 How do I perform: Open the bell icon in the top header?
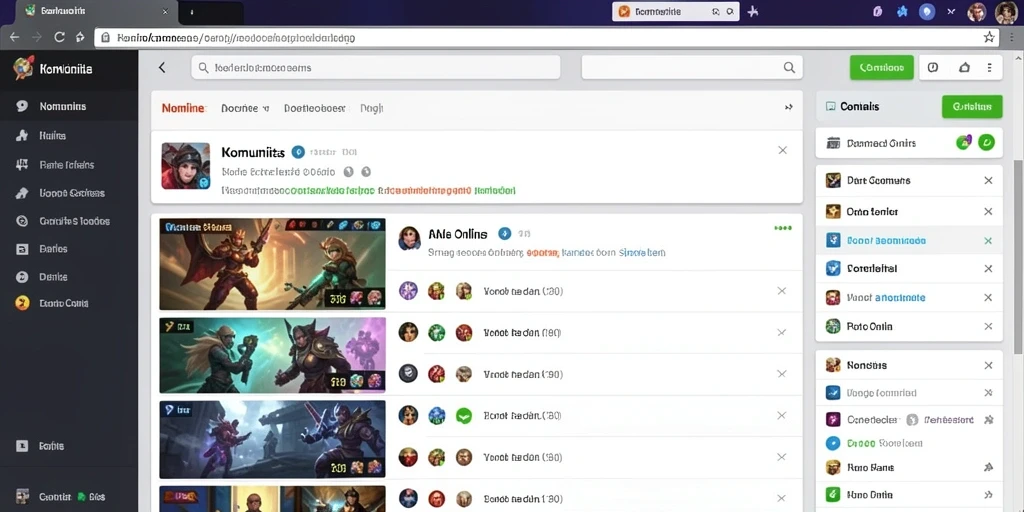(x=965, y=67)
